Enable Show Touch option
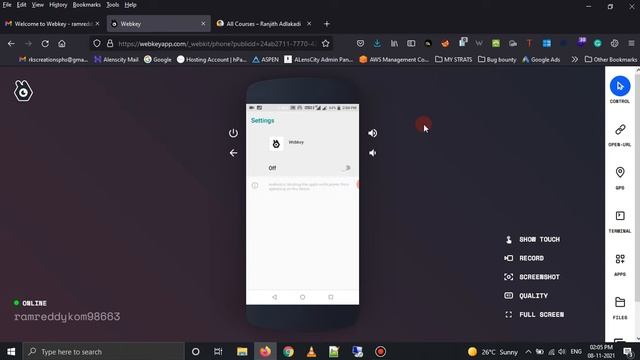 532,240
